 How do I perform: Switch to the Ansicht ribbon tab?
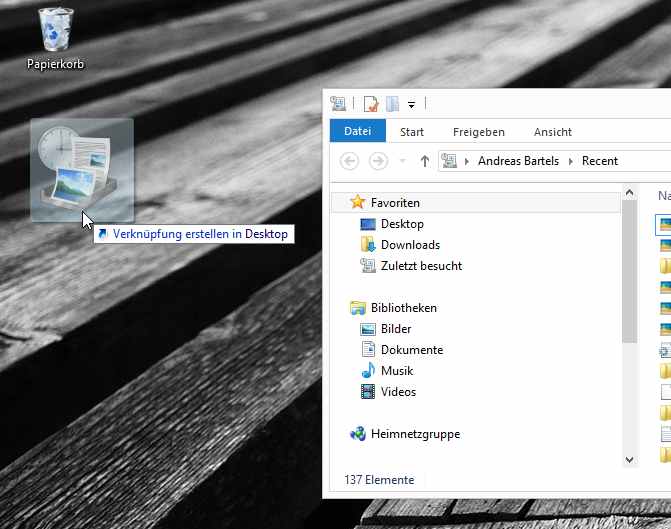(552, 132)
